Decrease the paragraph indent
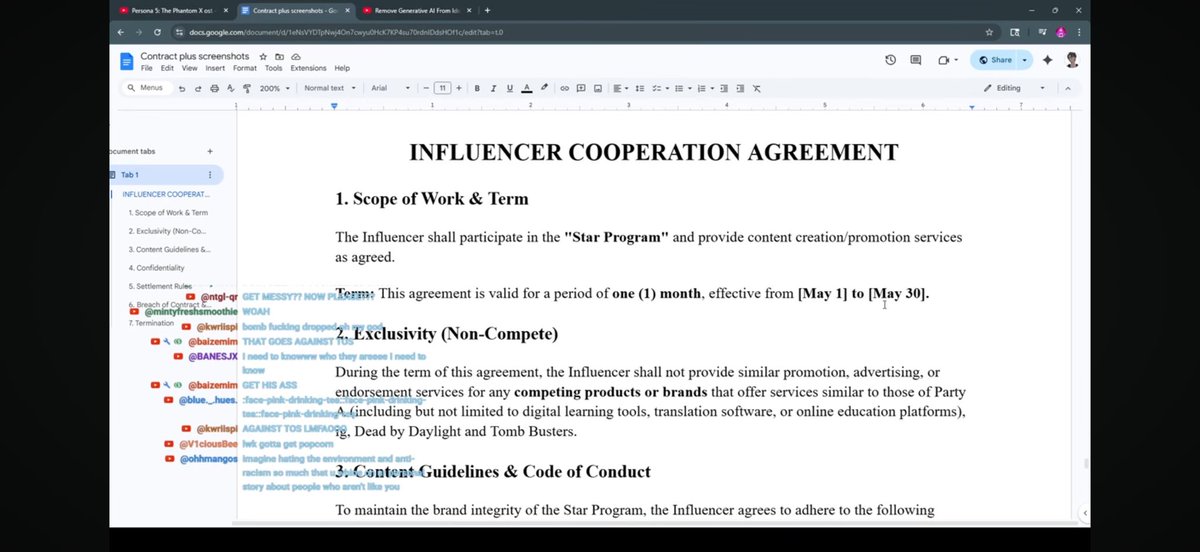1200x552 pixels. tap(725, 88)
